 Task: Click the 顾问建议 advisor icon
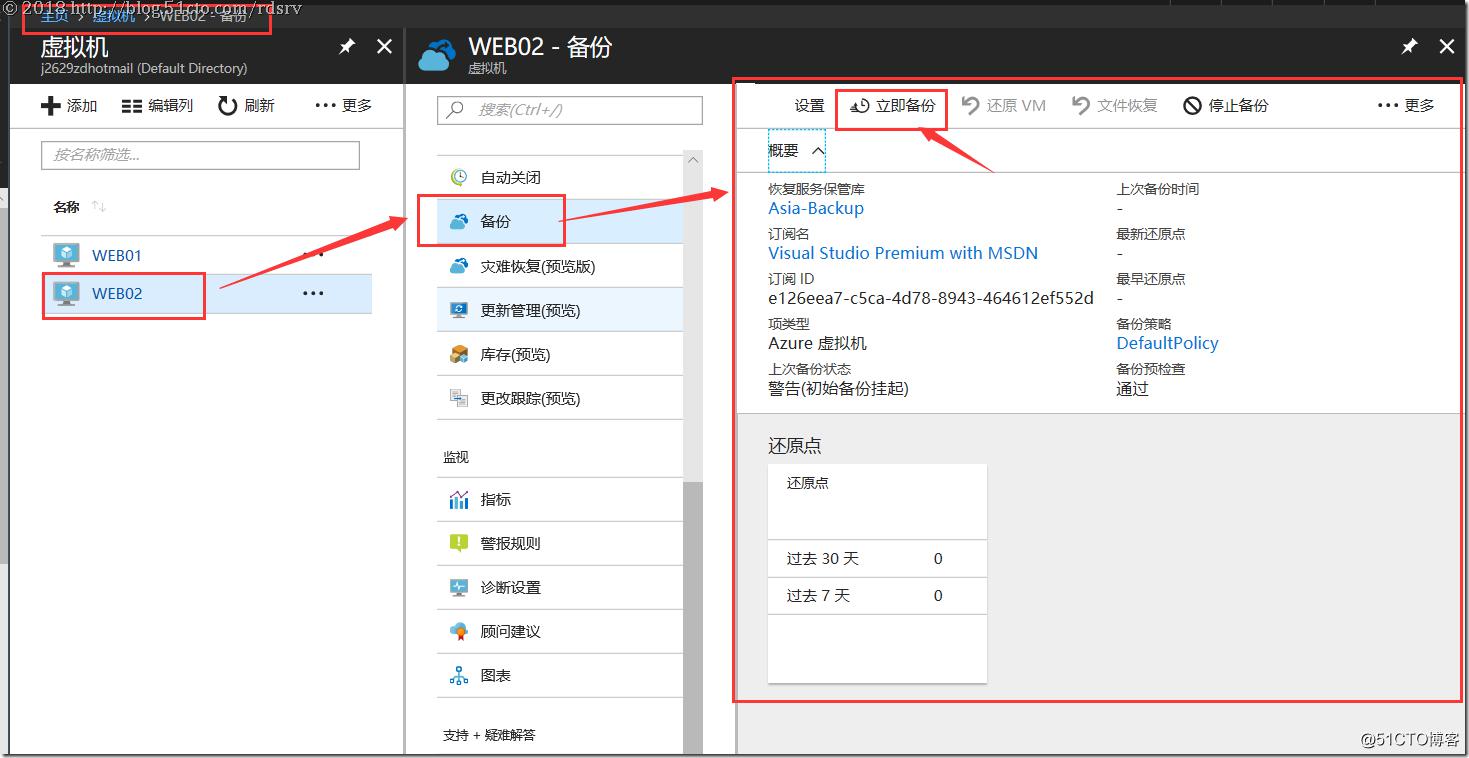pyautogui.click(x=459, y=631)
